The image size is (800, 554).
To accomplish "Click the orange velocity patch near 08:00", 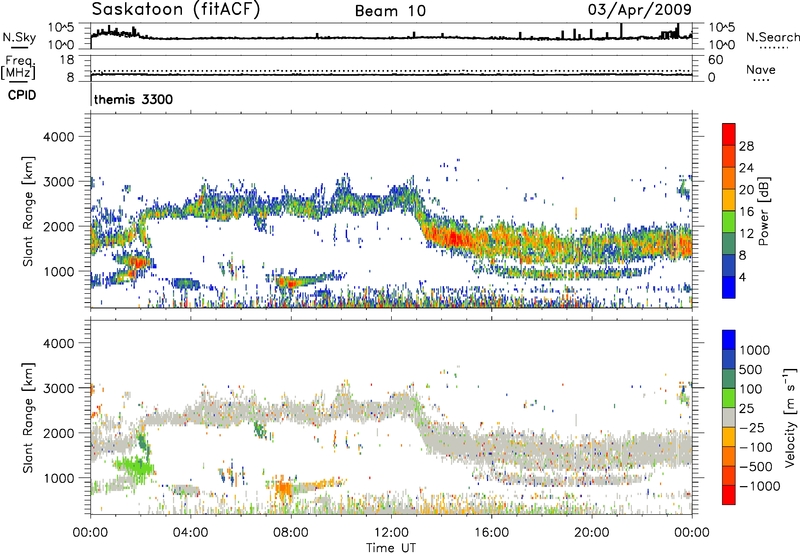I will click(x=282, y=489).
